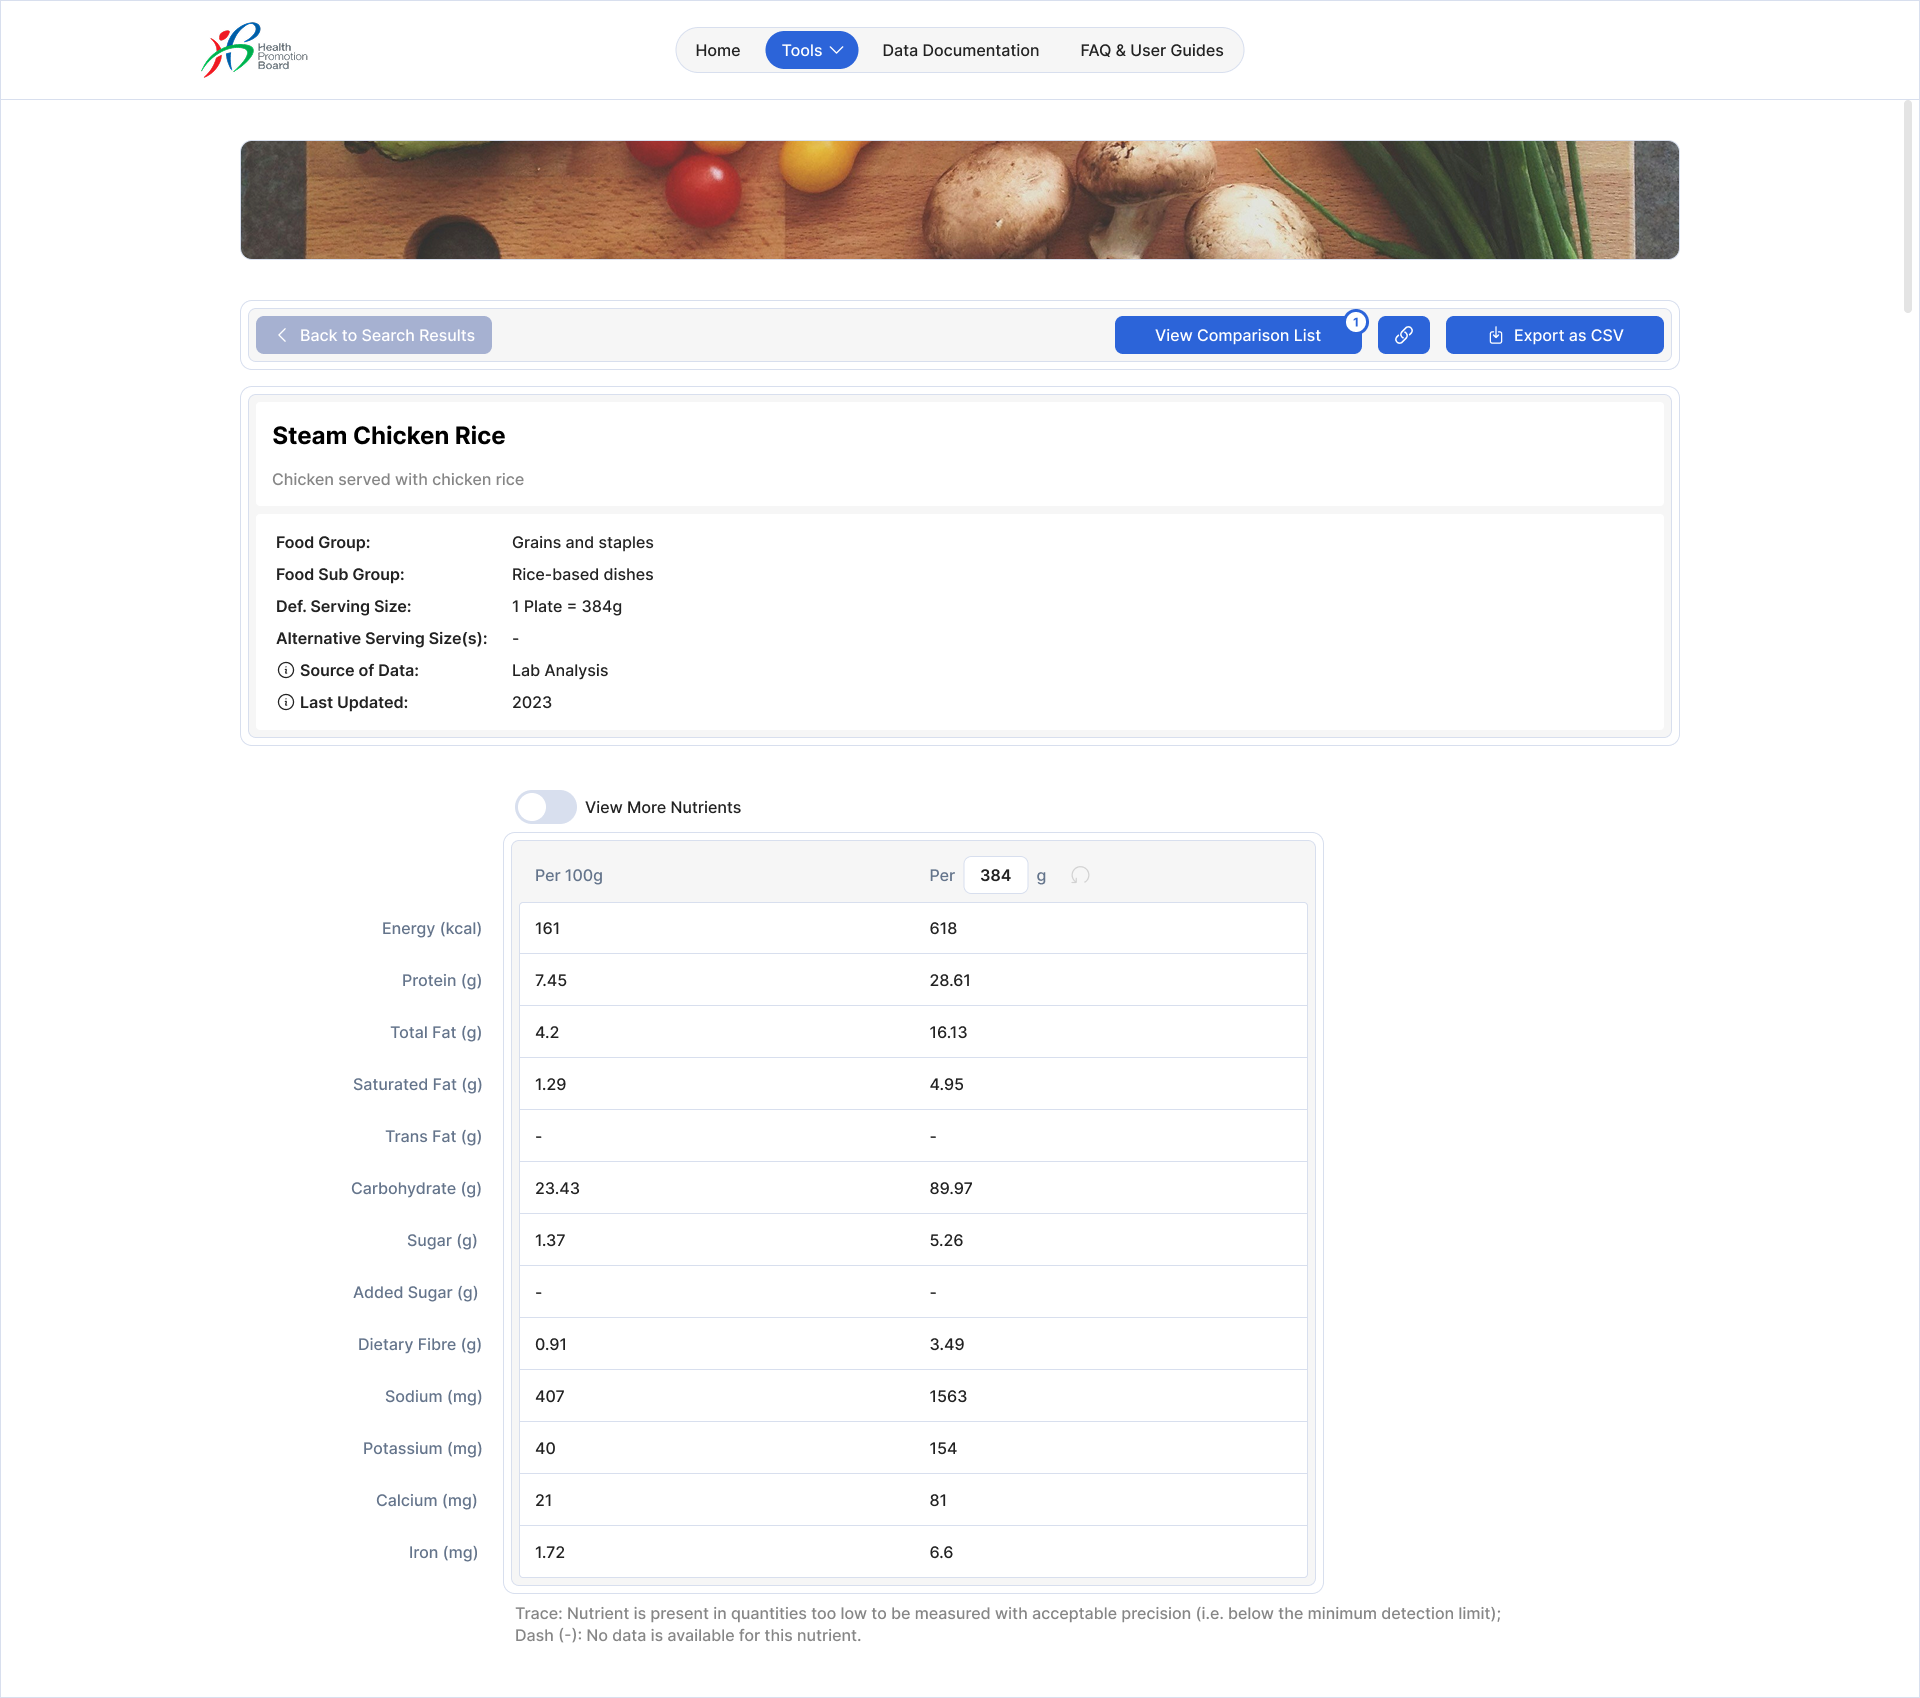Click the page vertical scrollbar

point(1908,206)
